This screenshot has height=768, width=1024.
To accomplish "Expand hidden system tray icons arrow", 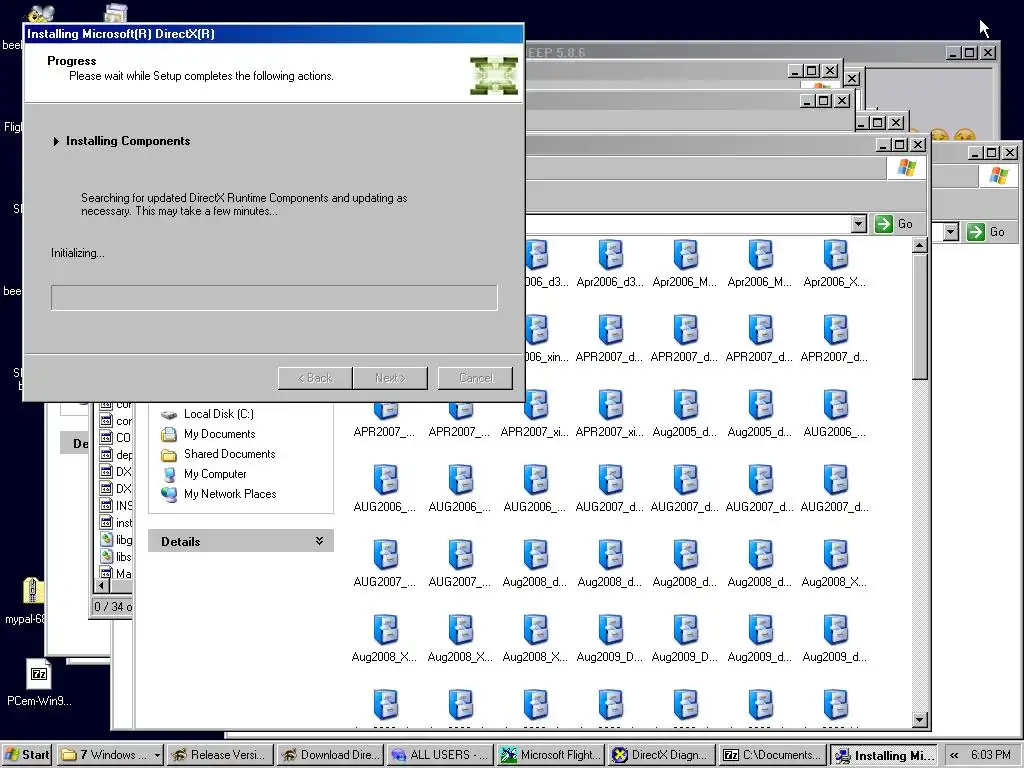I will pyautogui.click(x=954, y=756).
